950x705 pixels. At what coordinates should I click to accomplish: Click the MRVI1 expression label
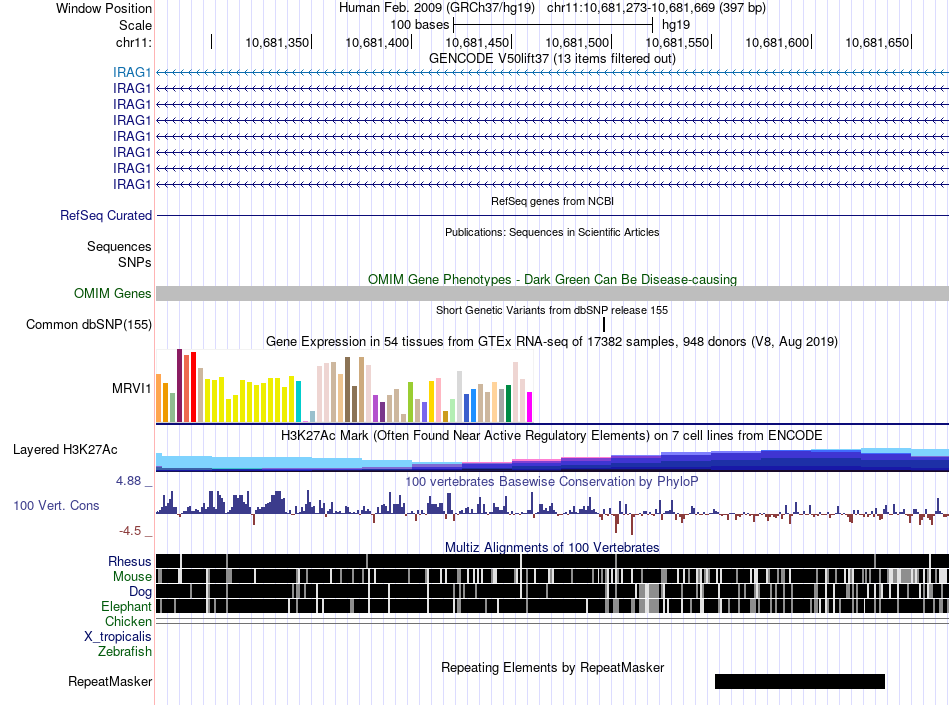[x=131, y=388]
